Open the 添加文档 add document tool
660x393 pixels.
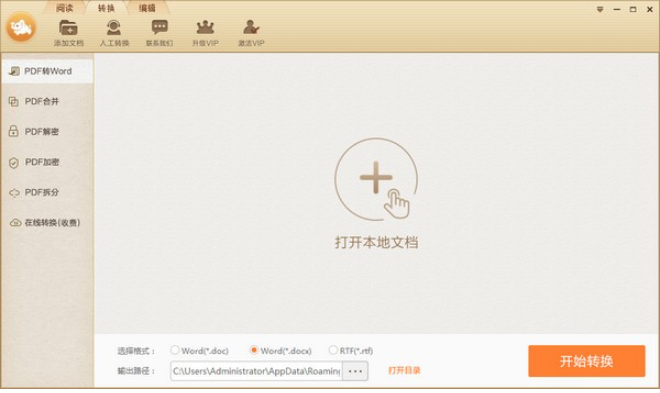(x=68, y=33)
